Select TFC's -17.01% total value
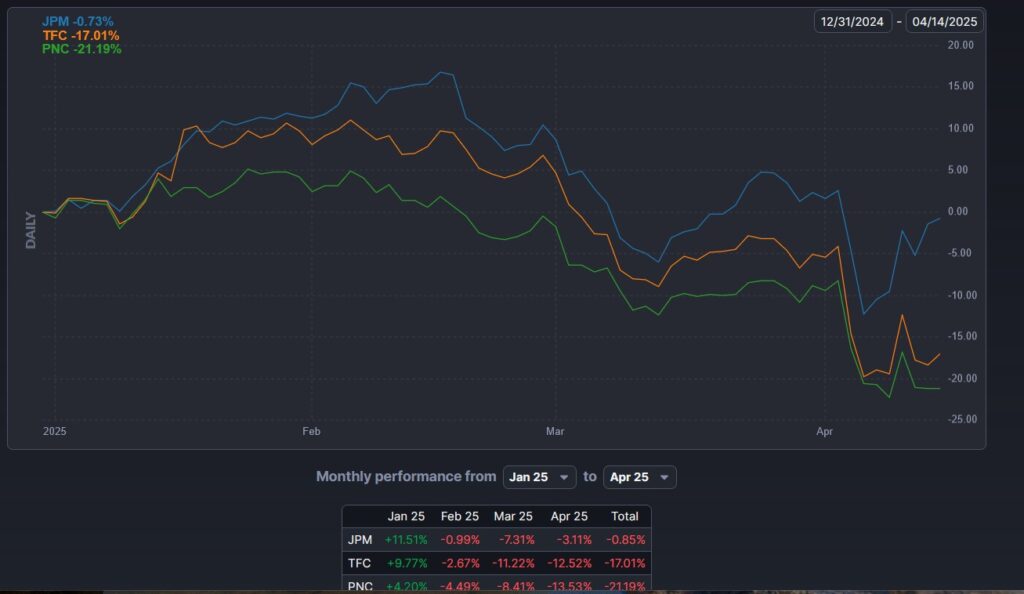This screenshot has height=594, width=1024. (x=625, y=563)
